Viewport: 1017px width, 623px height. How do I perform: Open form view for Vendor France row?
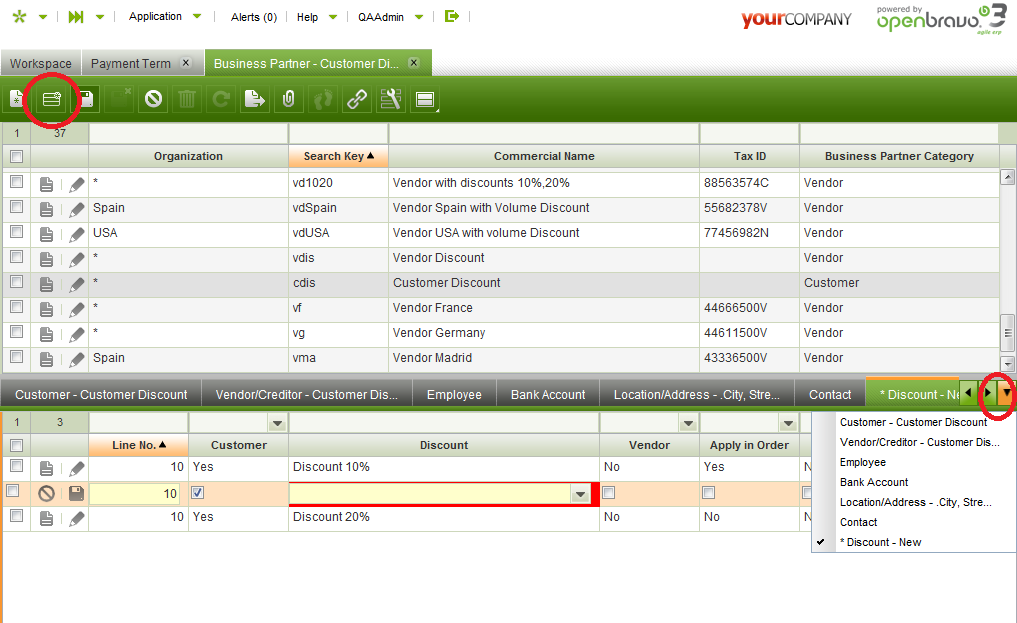(47, 309)
